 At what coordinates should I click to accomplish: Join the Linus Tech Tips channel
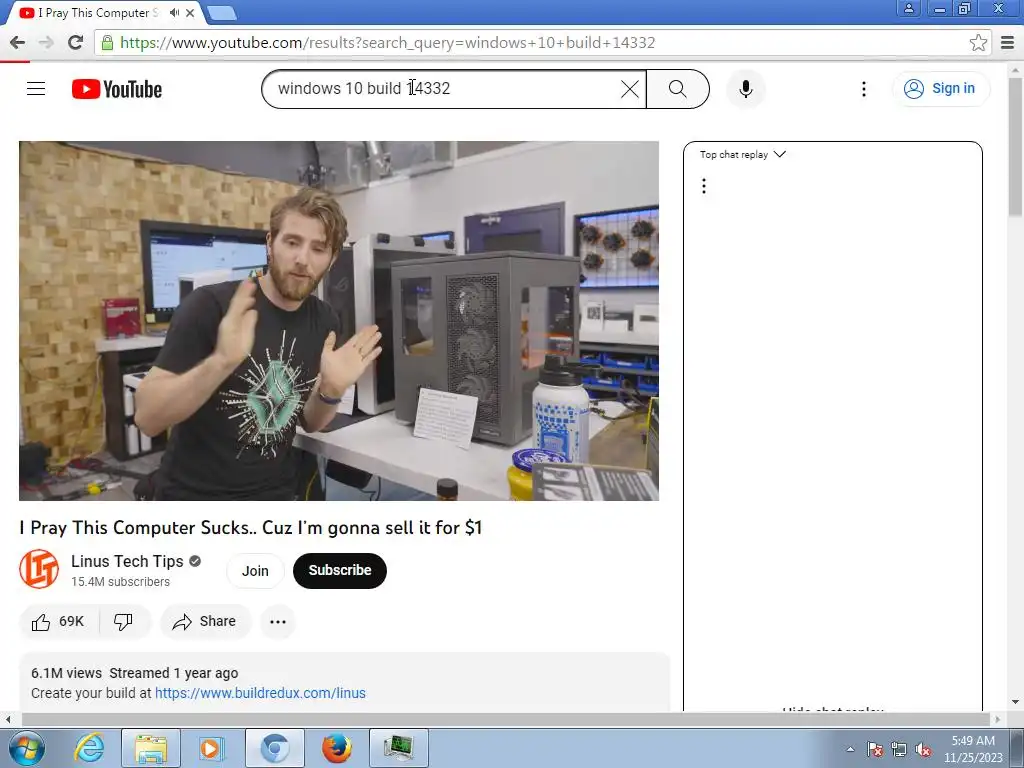point(255,571)
